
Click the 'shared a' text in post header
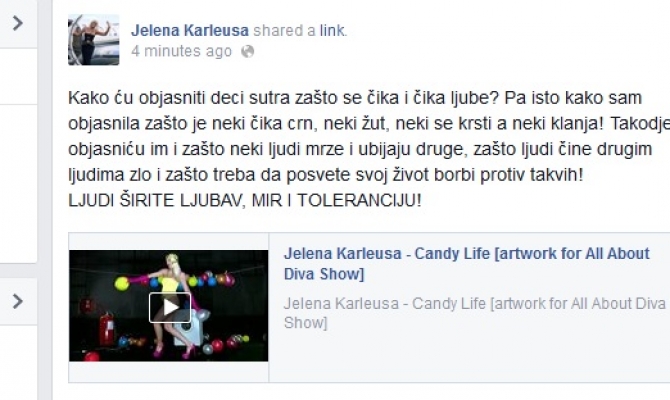(x=284, y=30)
